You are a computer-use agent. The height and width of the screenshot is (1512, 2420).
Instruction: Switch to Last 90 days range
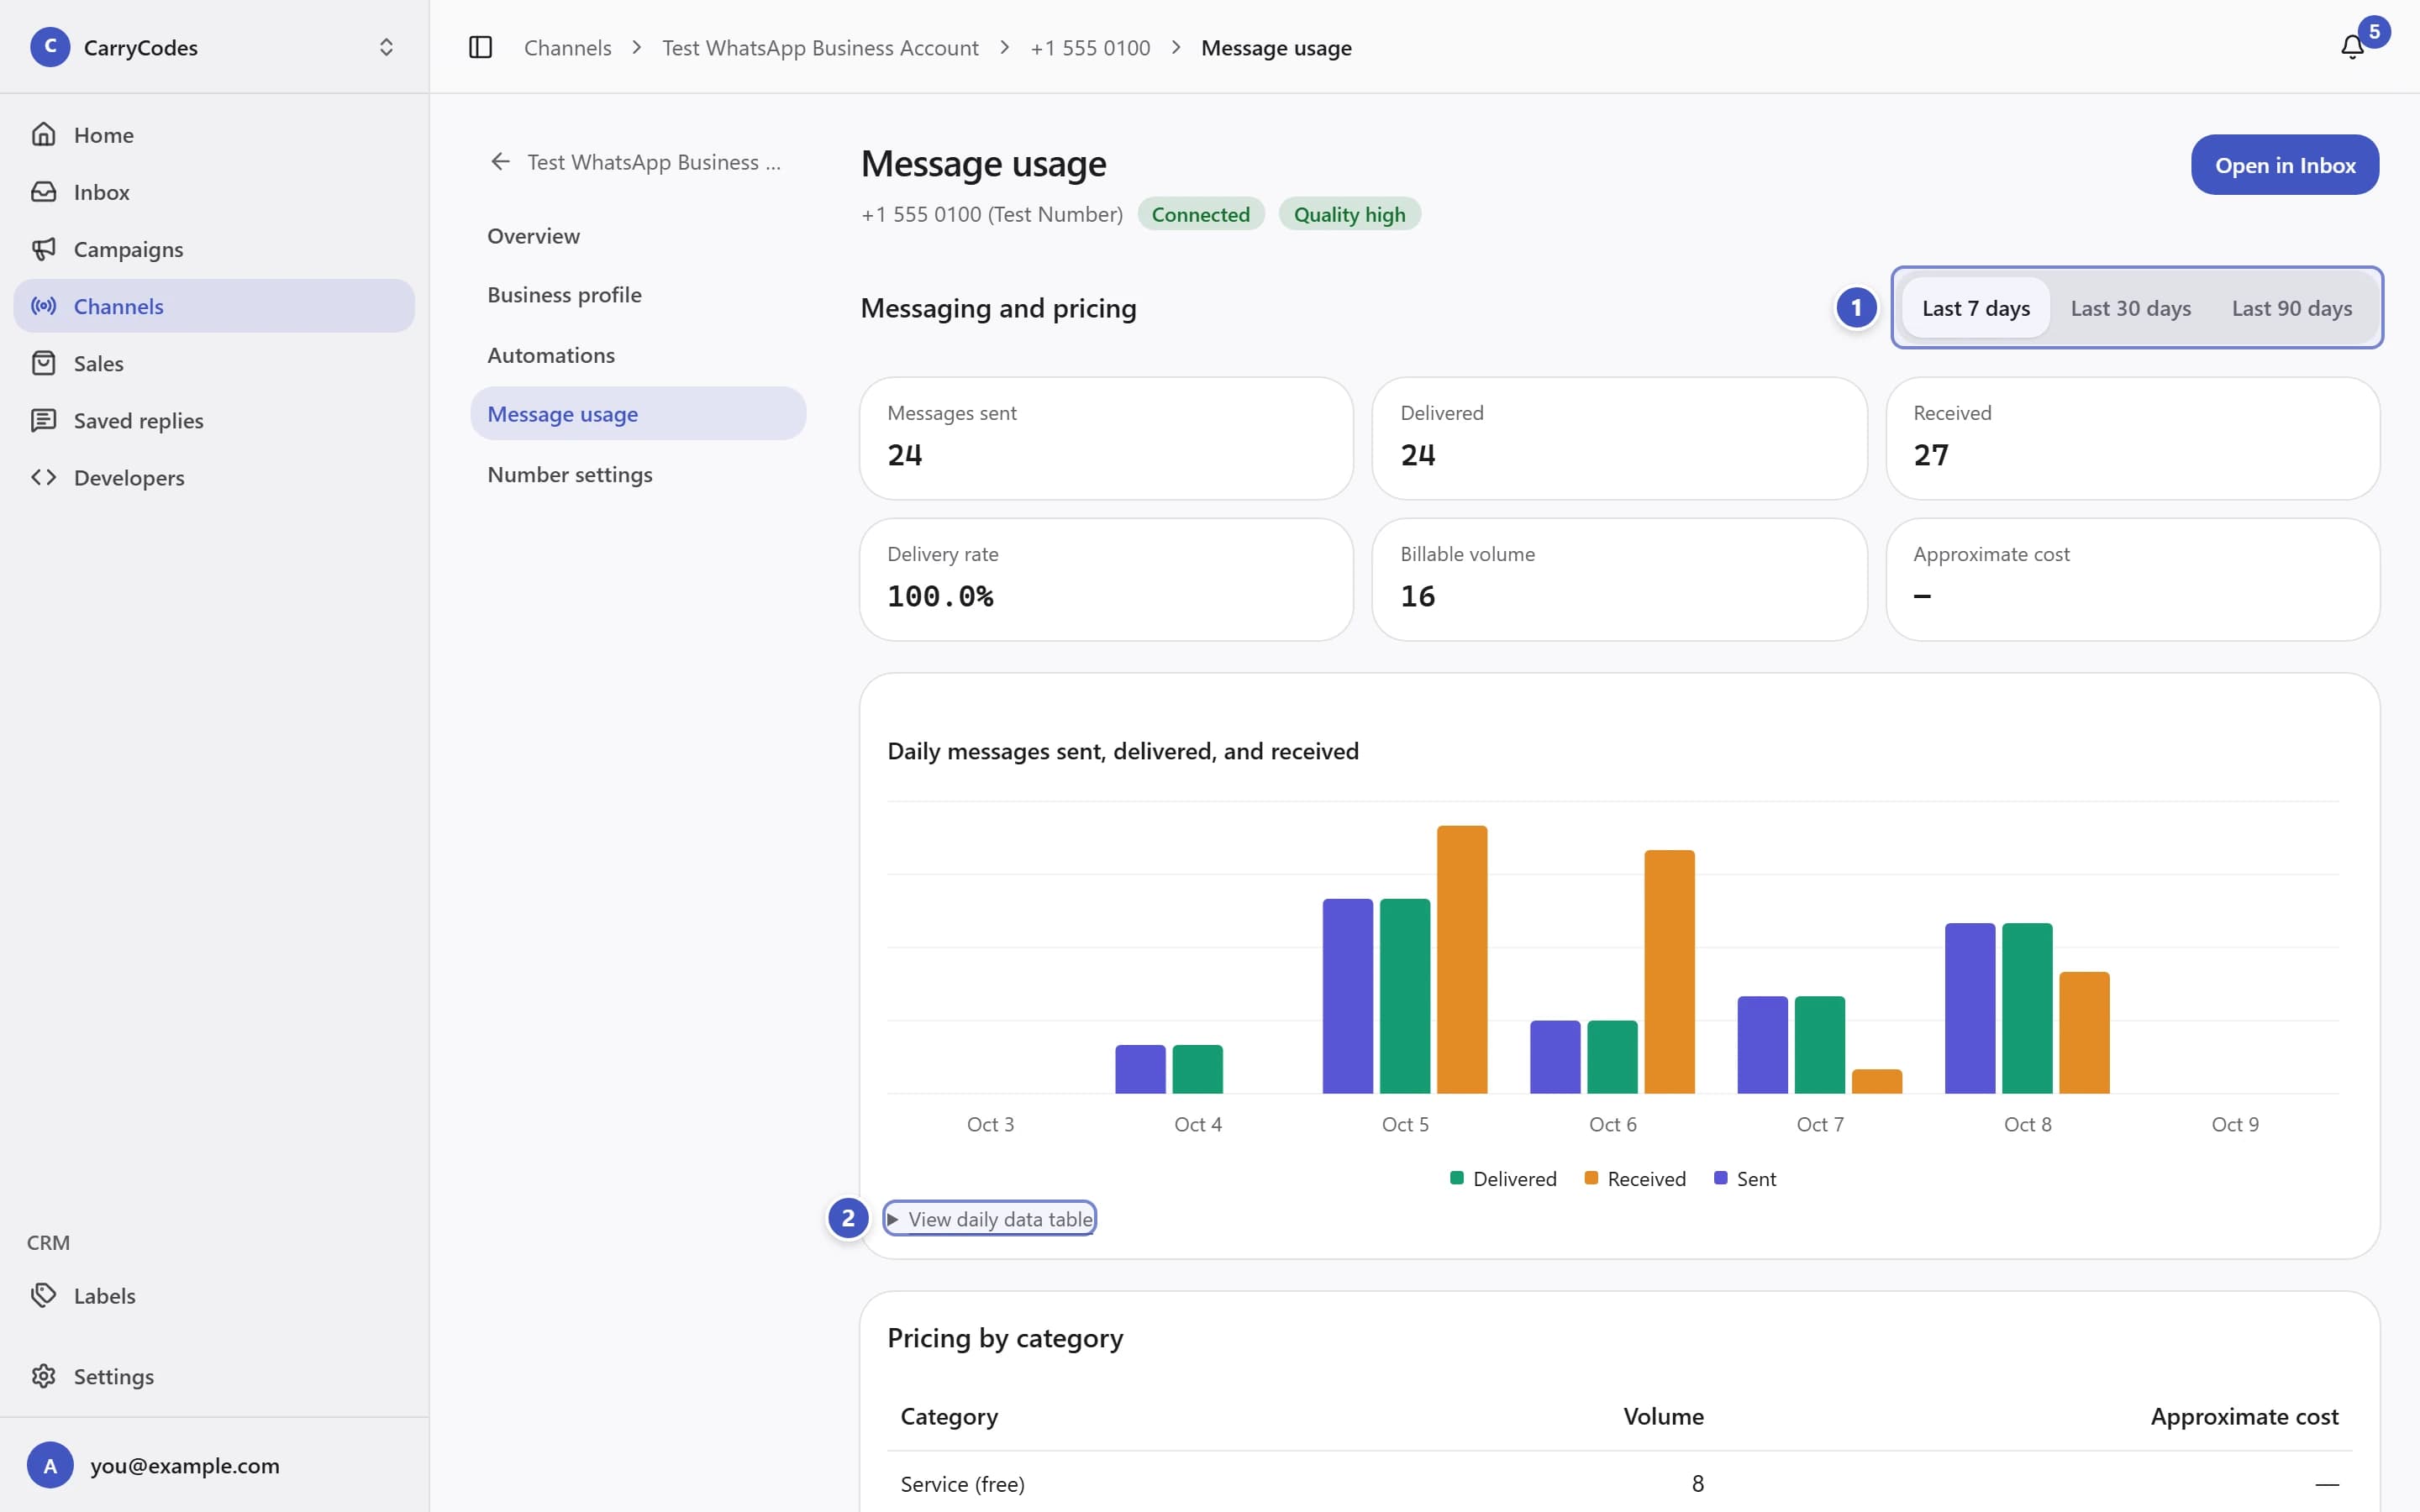pos(2291,308)
